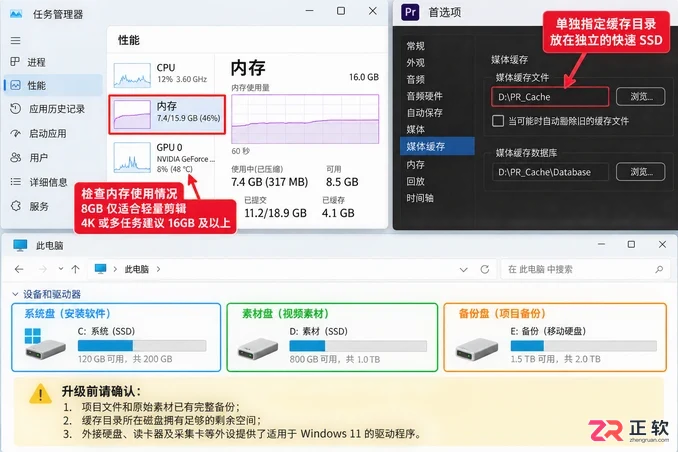Screen dimensions: 678x452
Task: Click the search magnifier icon in explorer
Action: pos(659,269)
